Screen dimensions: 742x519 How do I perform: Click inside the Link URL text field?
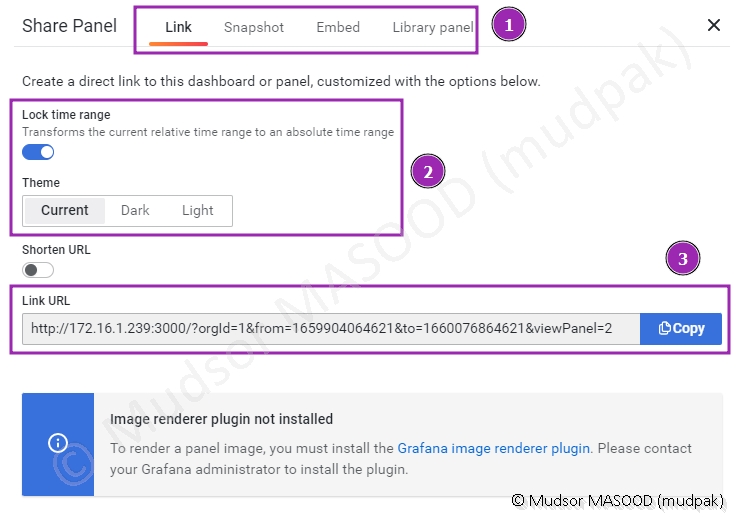coord(330,328)
